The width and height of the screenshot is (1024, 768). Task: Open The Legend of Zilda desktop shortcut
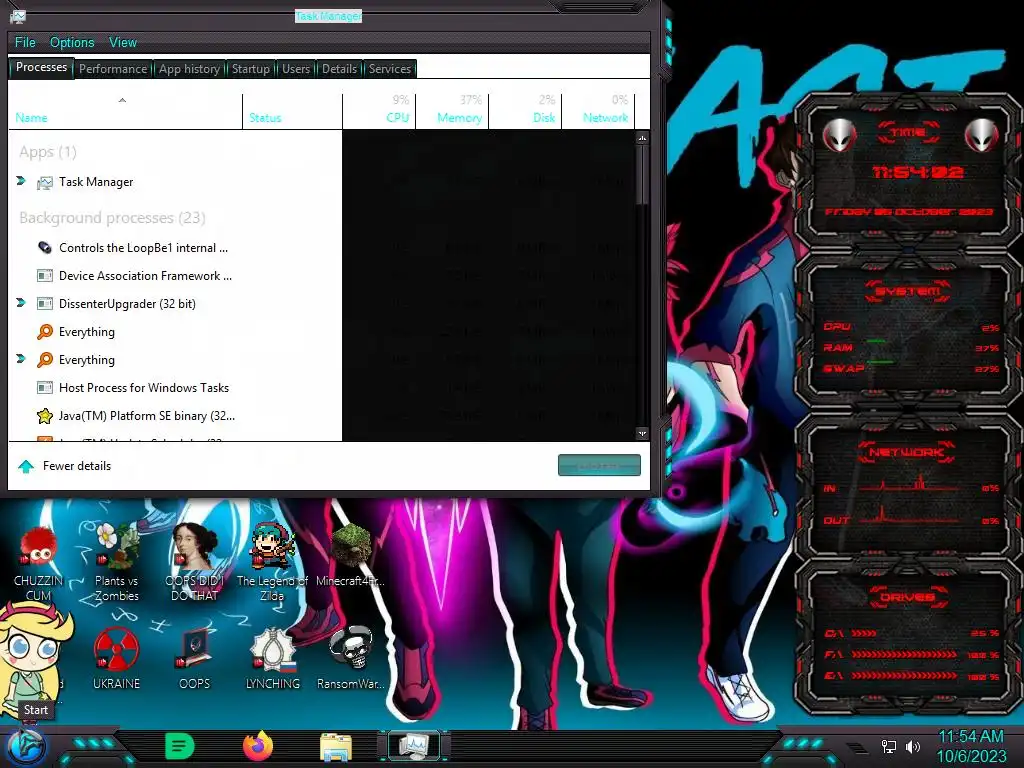[x=272, y=564]
